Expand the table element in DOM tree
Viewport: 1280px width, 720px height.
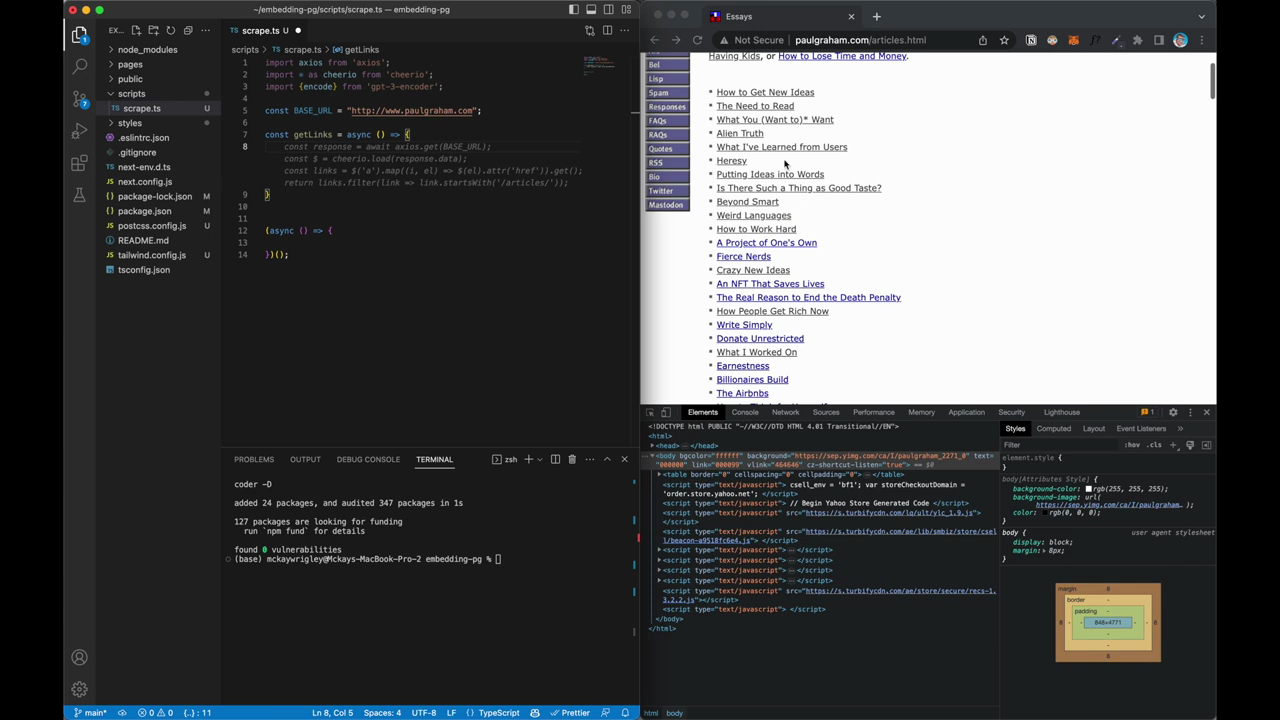click(659, 475)
